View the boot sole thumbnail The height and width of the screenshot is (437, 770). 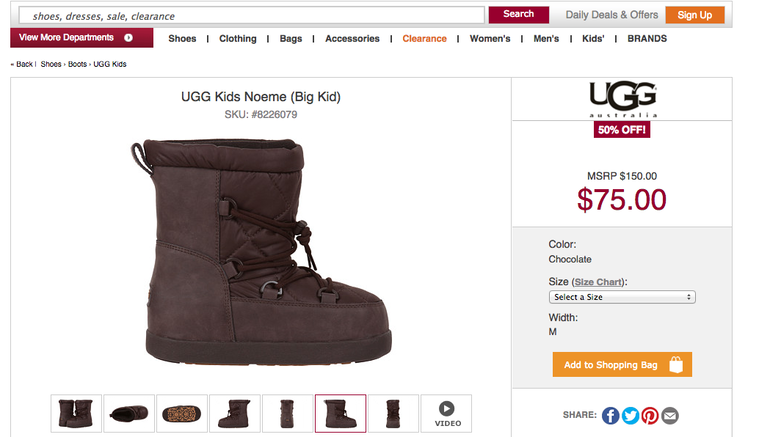182,413
